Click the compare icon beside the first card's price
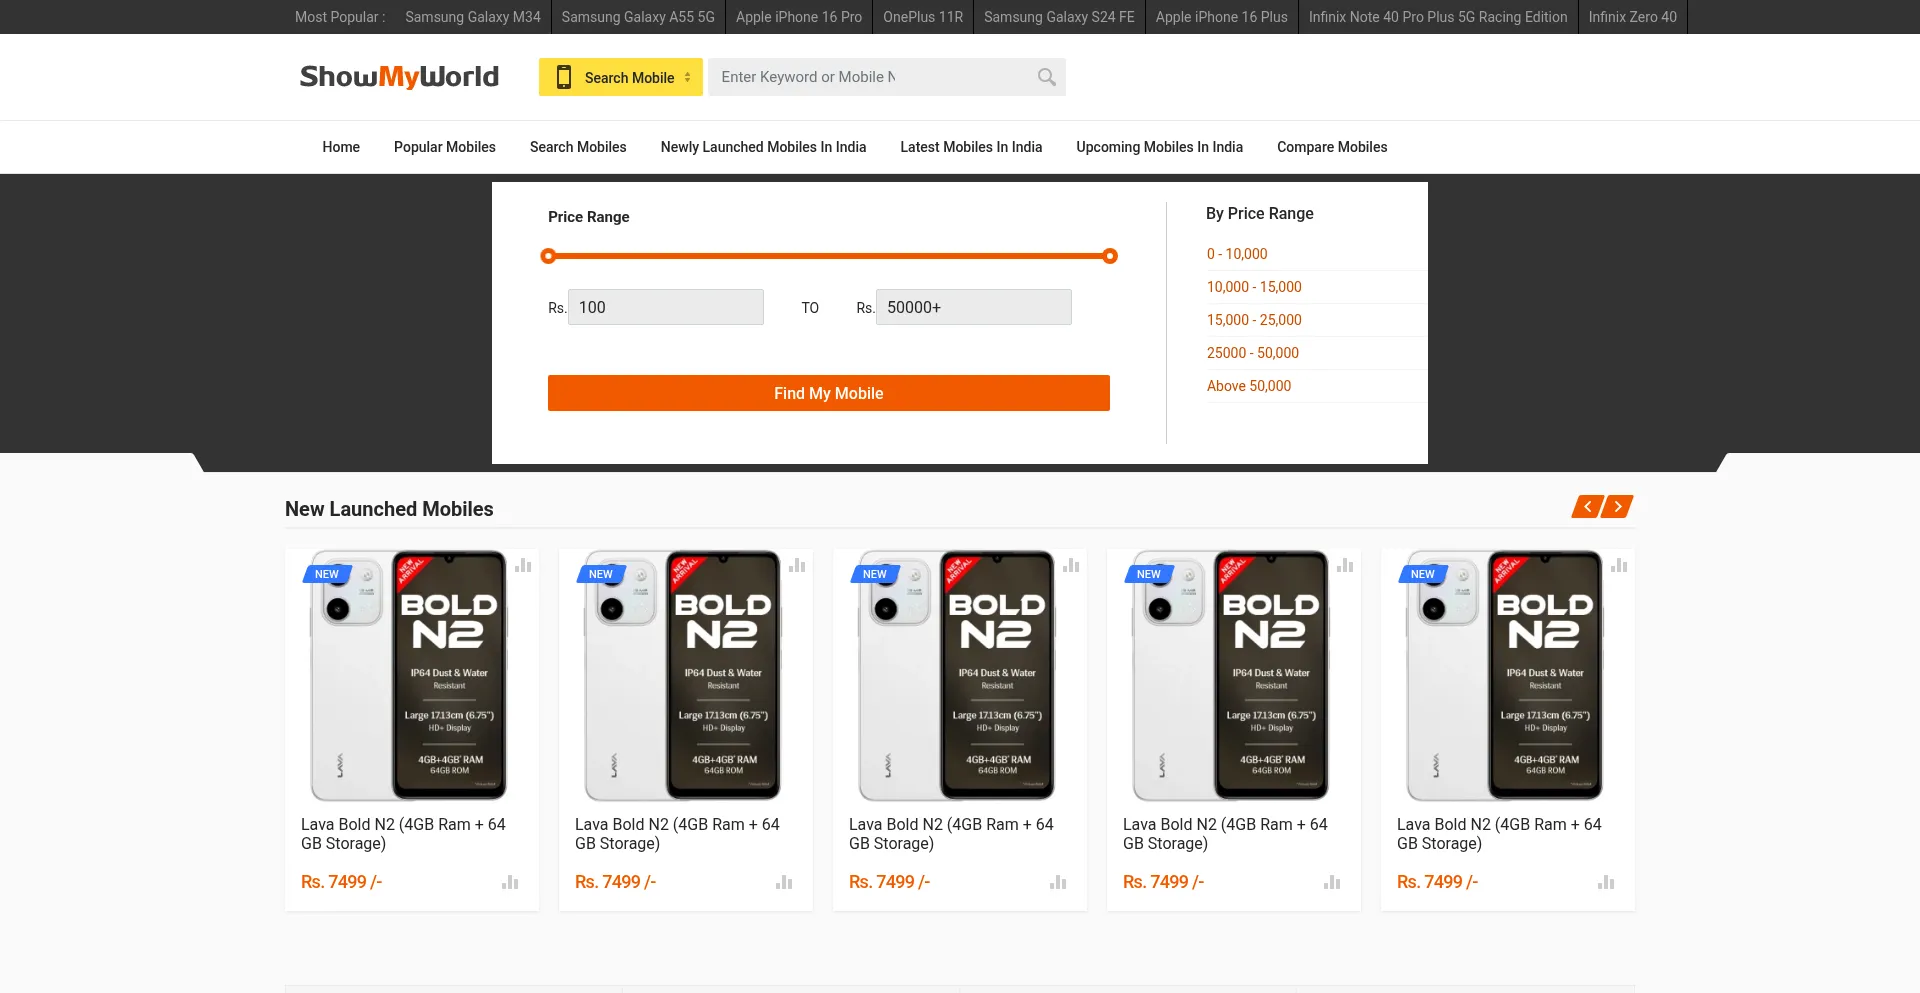 (x=510, y=882)
